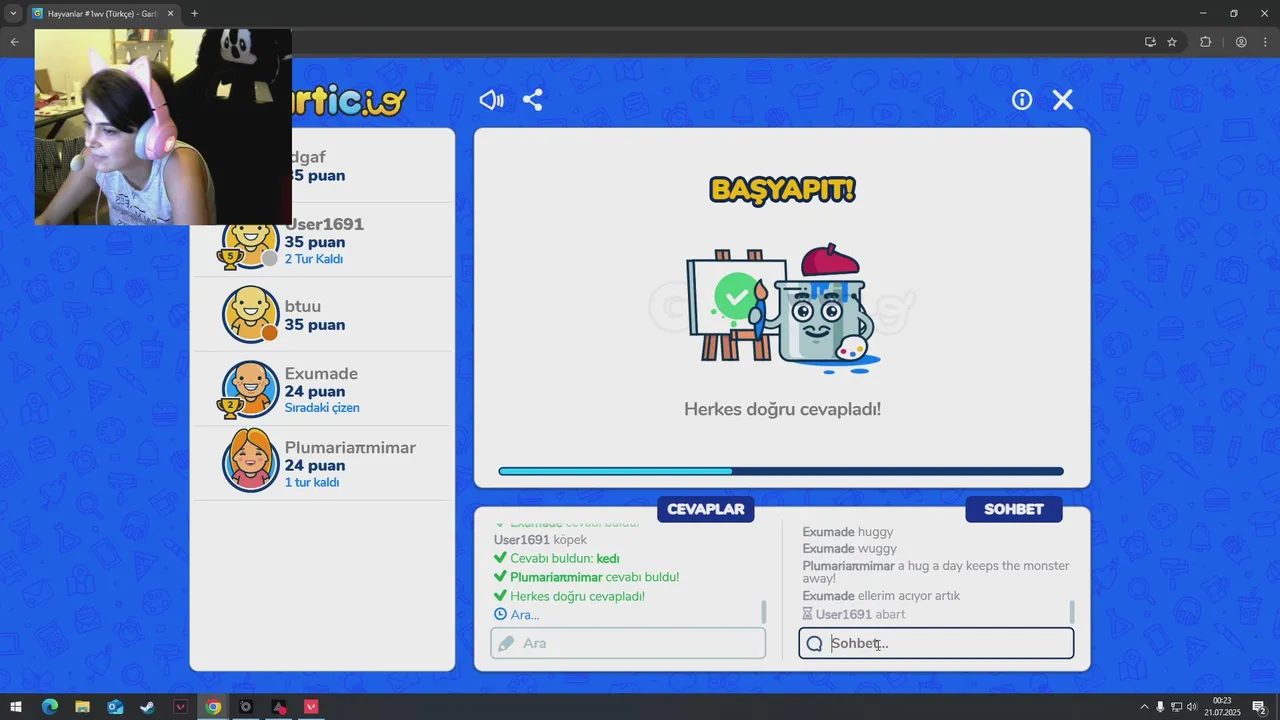Click the round timer progress bar
1280x720 pixels.
click(781, 471)
